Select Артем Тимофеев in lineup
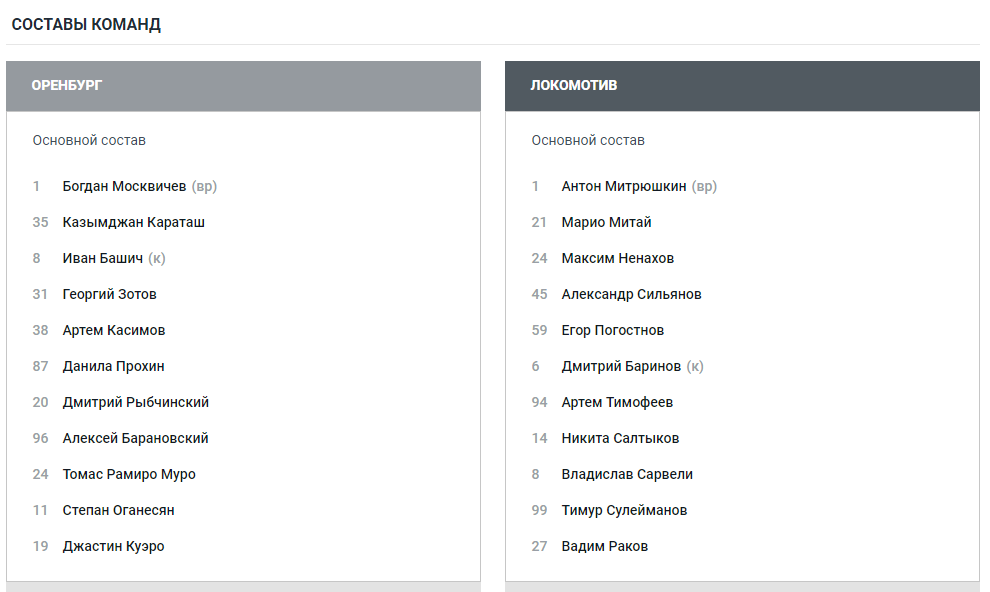The height and width of the screenshot is (592, 990). [617, 402]
